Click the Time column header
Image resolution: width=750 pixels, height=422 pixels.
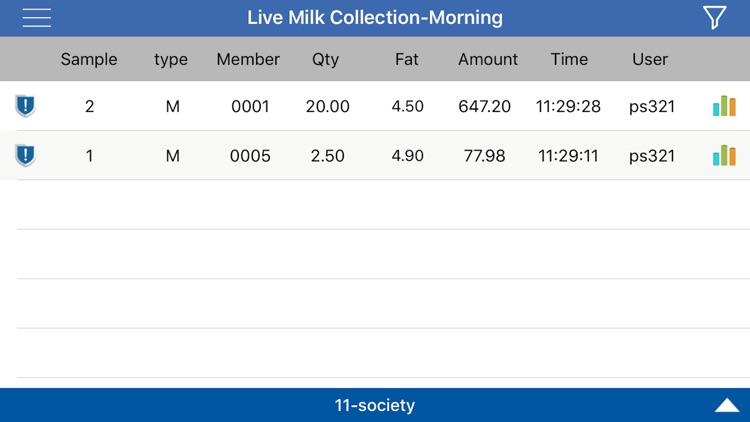(569, 59)
